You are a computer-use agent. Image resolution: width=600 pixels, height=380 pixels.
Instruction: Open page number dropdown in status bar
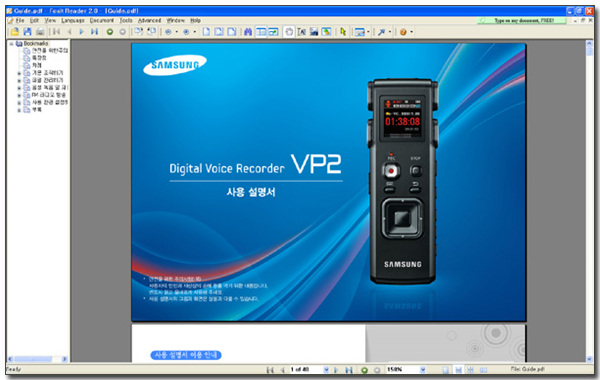326,370
